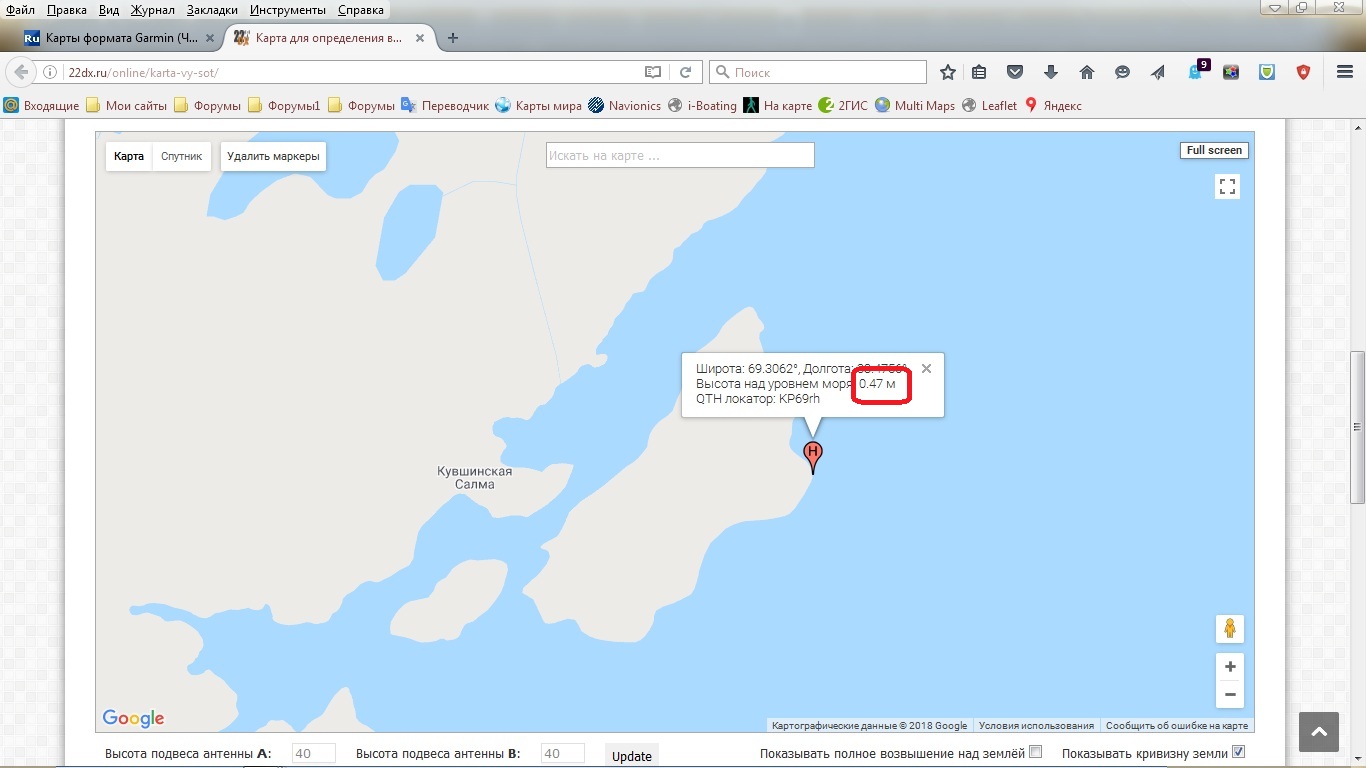This screenshot has height=768, width=1366.
Task: Zoom in the map with plus button
Action: tap(1230, 667)
